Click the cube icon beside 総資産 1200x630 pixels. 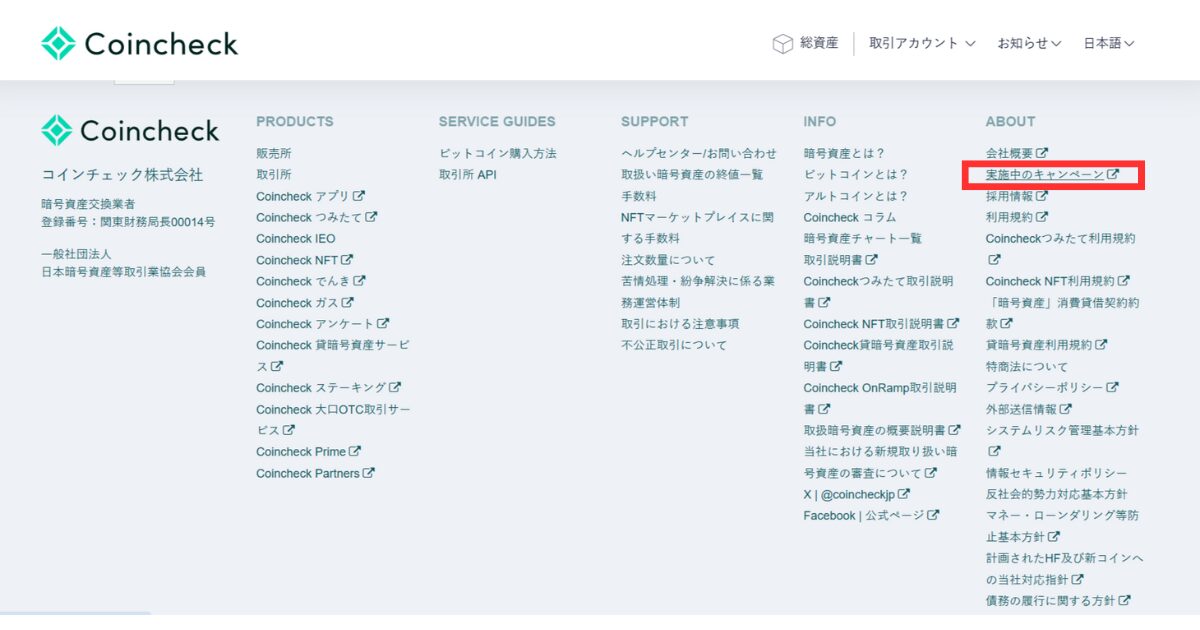782,44
